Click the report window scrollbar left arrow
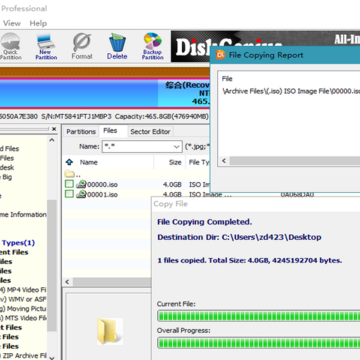 tap(224, 161)
